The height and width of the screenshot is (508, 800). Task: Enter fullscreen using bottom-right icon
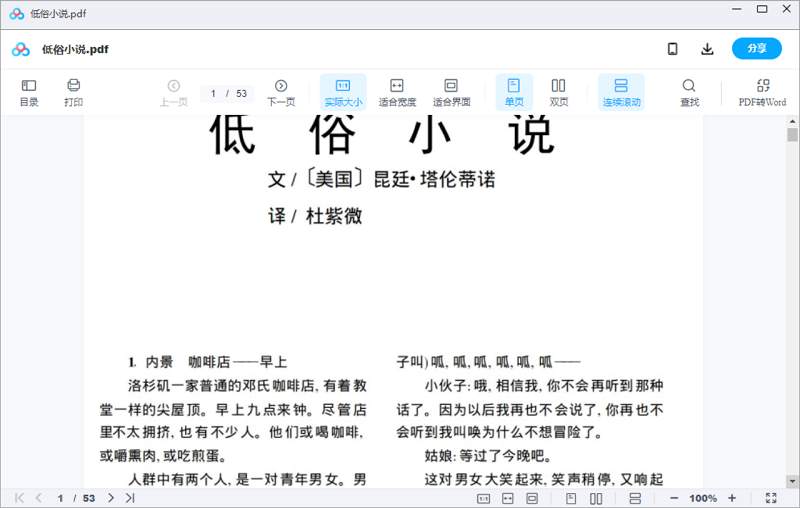771,498
